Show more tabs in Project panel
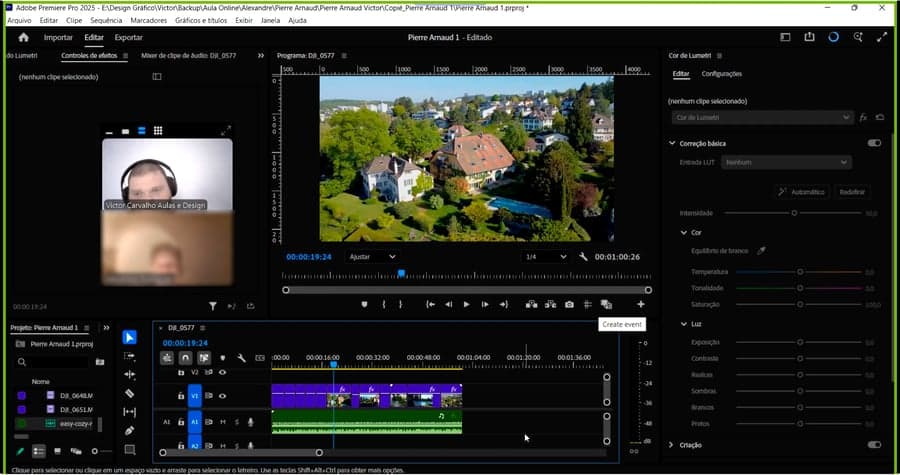The image size is (900, 475). [x=106, y=328]
